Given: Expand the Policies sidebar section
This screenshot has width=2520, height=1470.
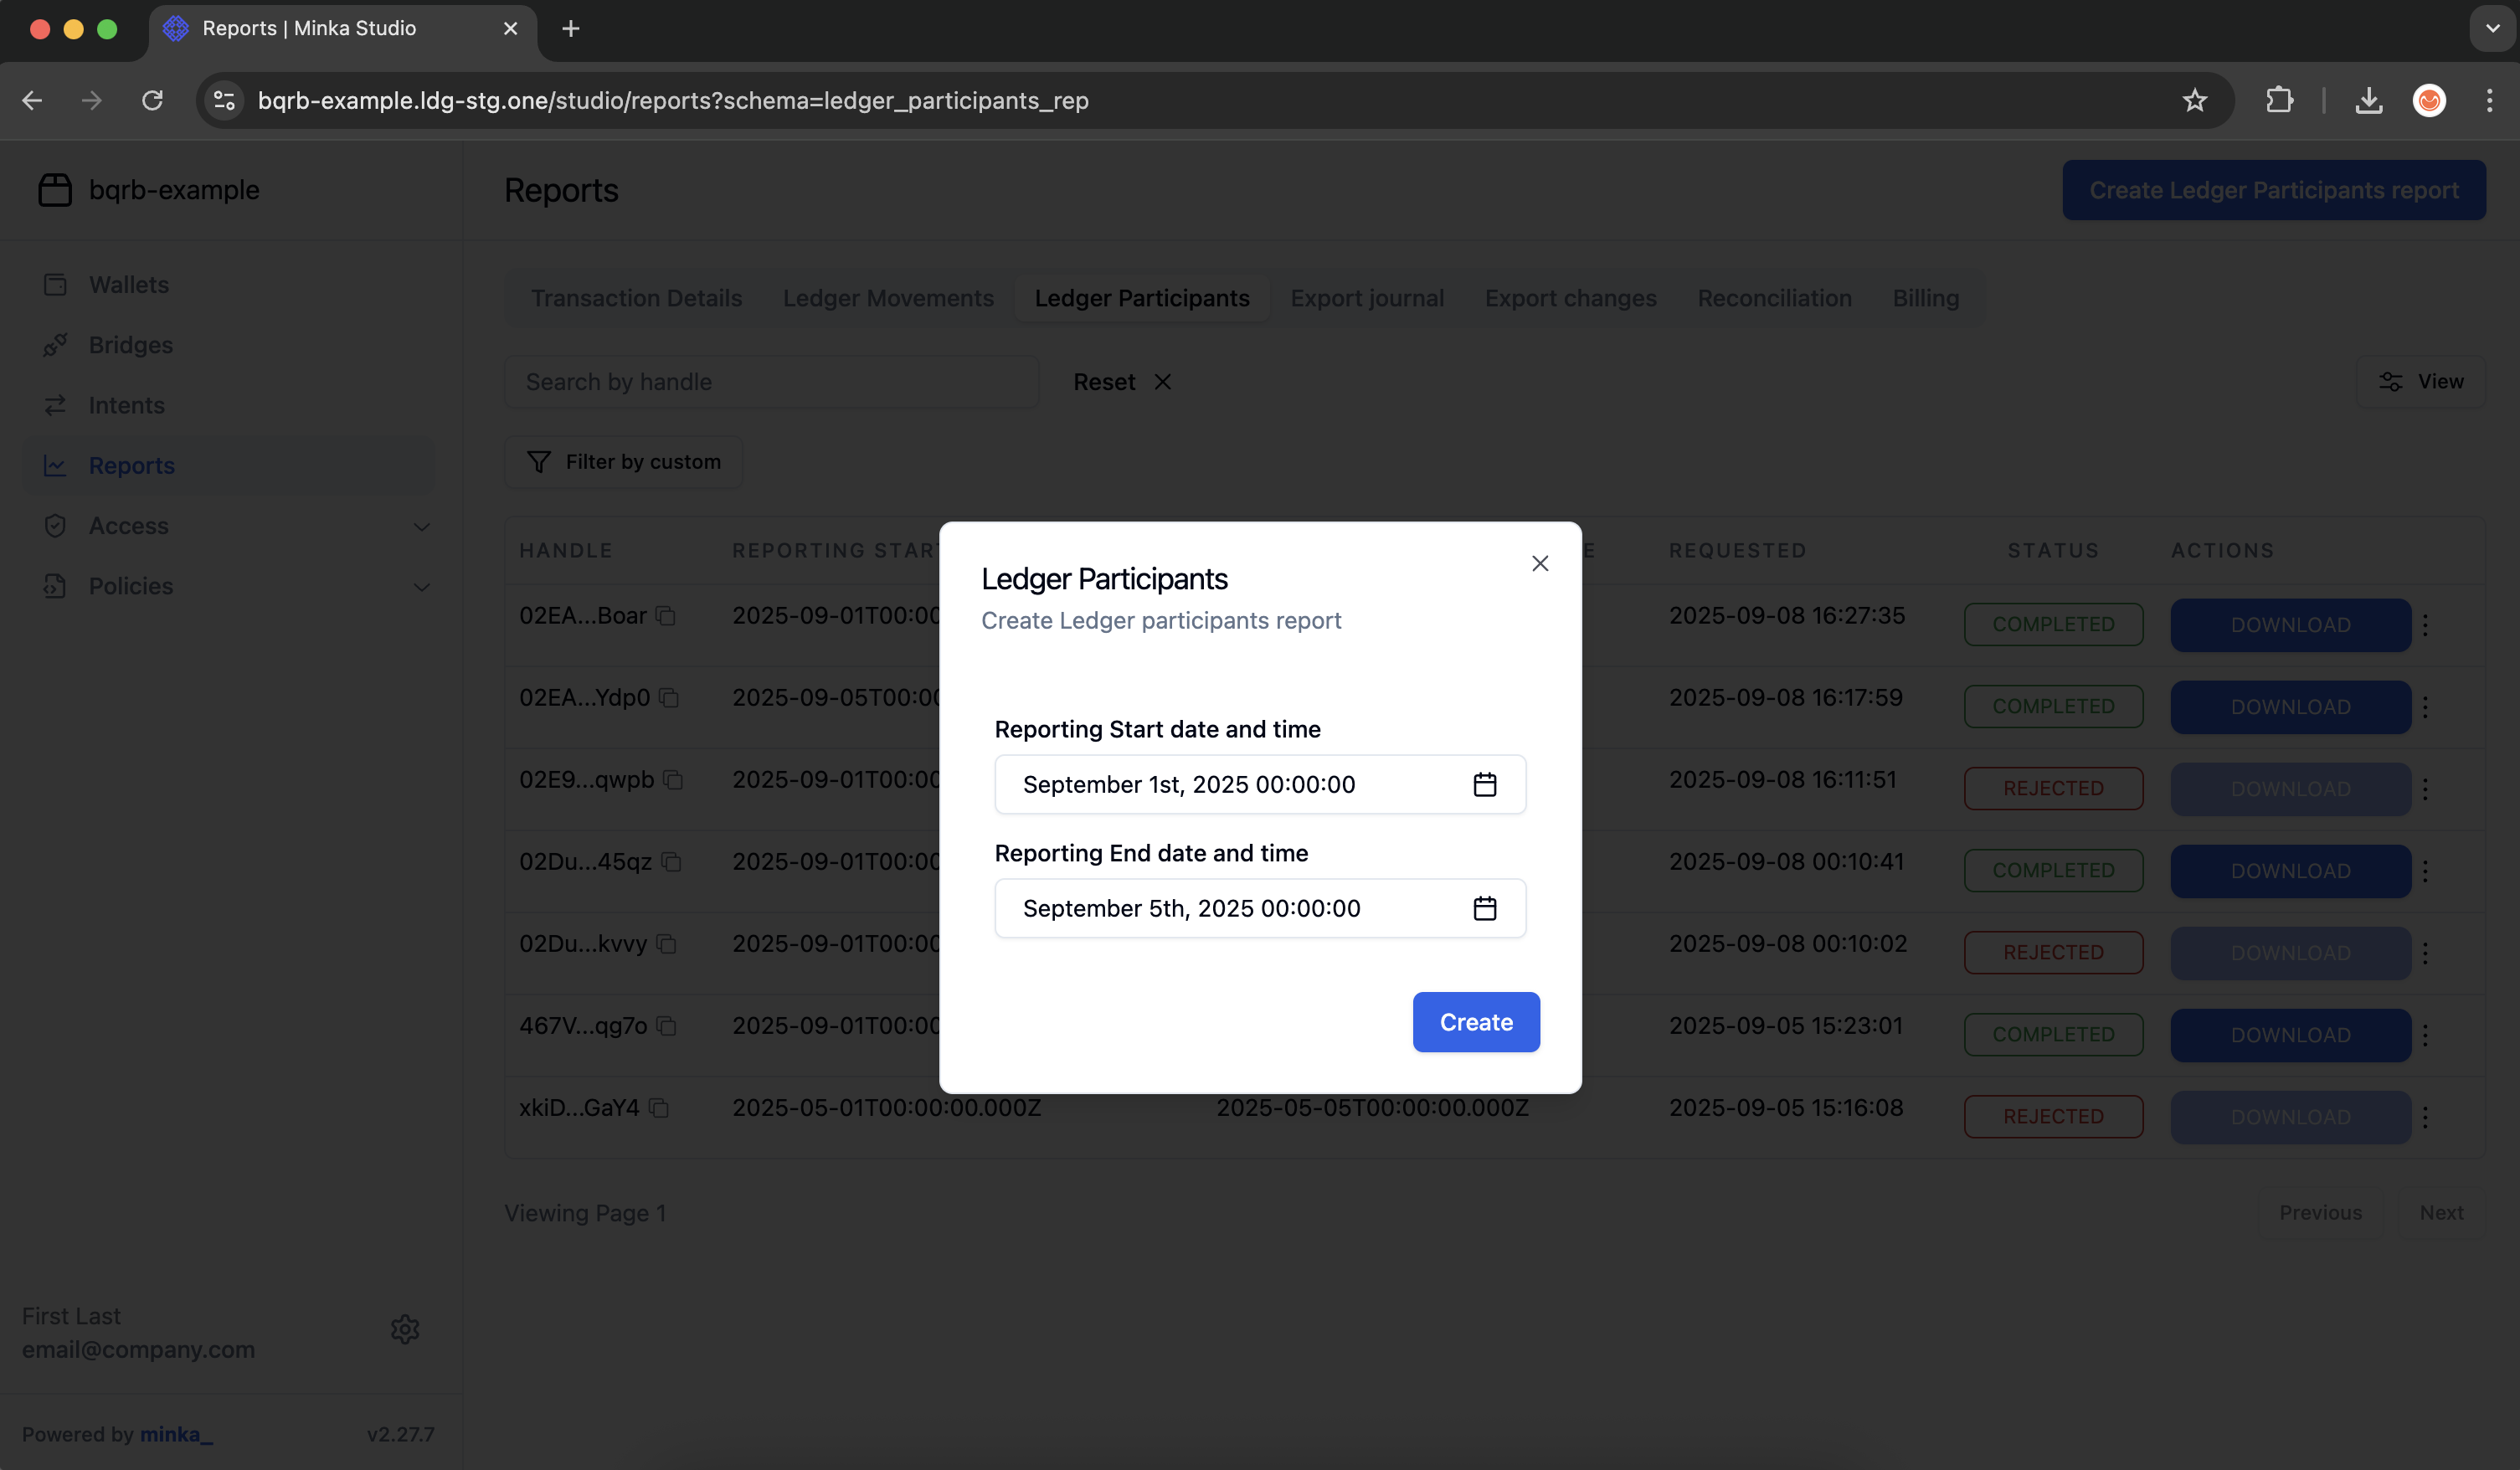Looking at the screenshot, I should point(421,587).
